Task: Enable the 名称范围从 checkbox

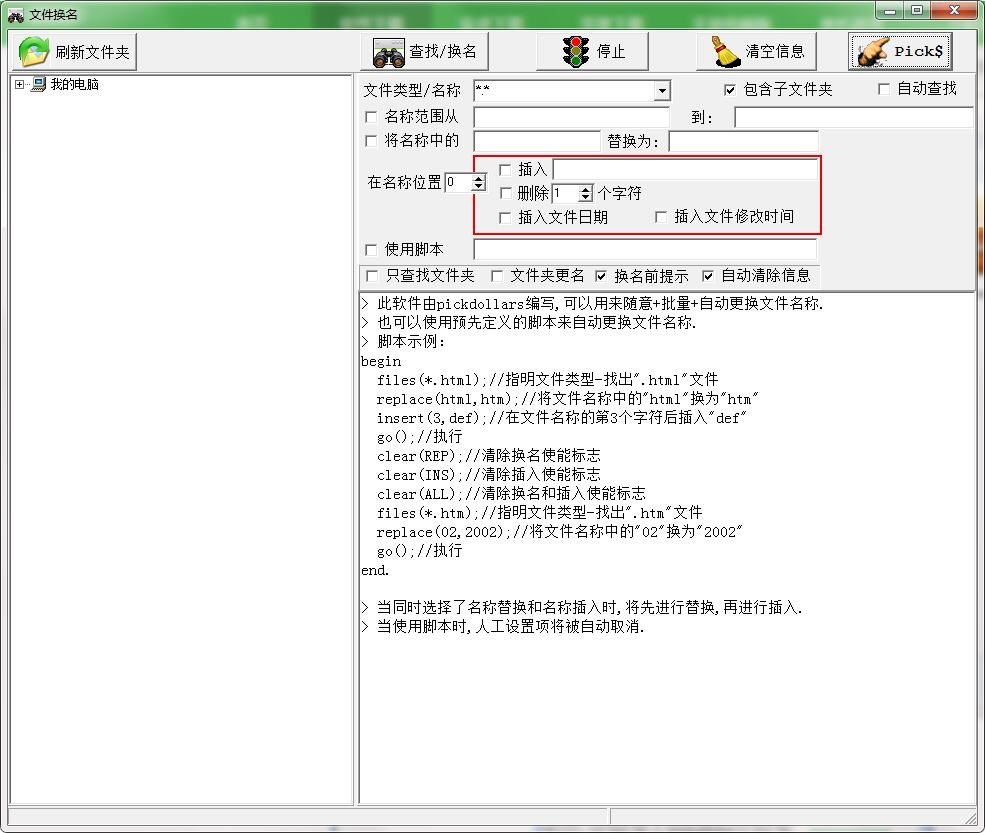Action: [371, 117]
